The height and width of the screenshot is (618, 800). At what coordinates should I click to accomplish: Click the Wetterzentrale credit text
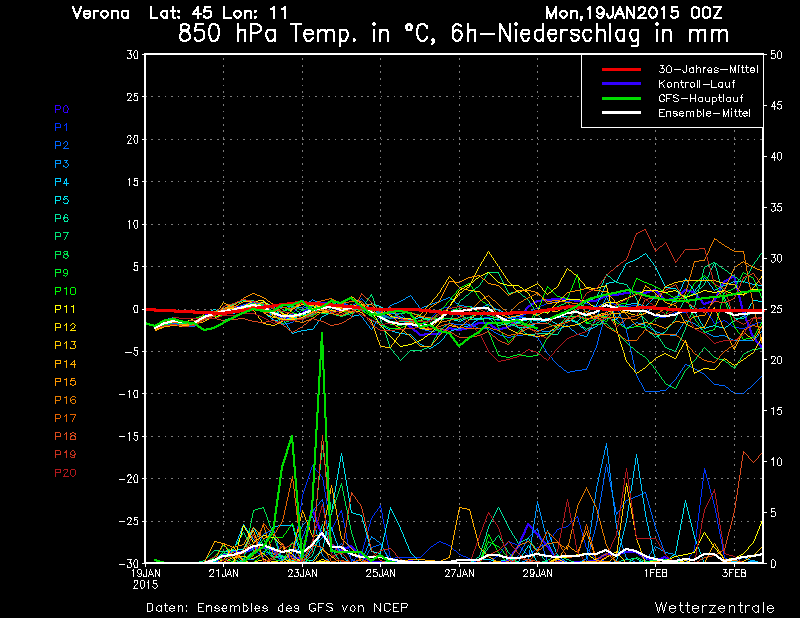tap(715, 607)
